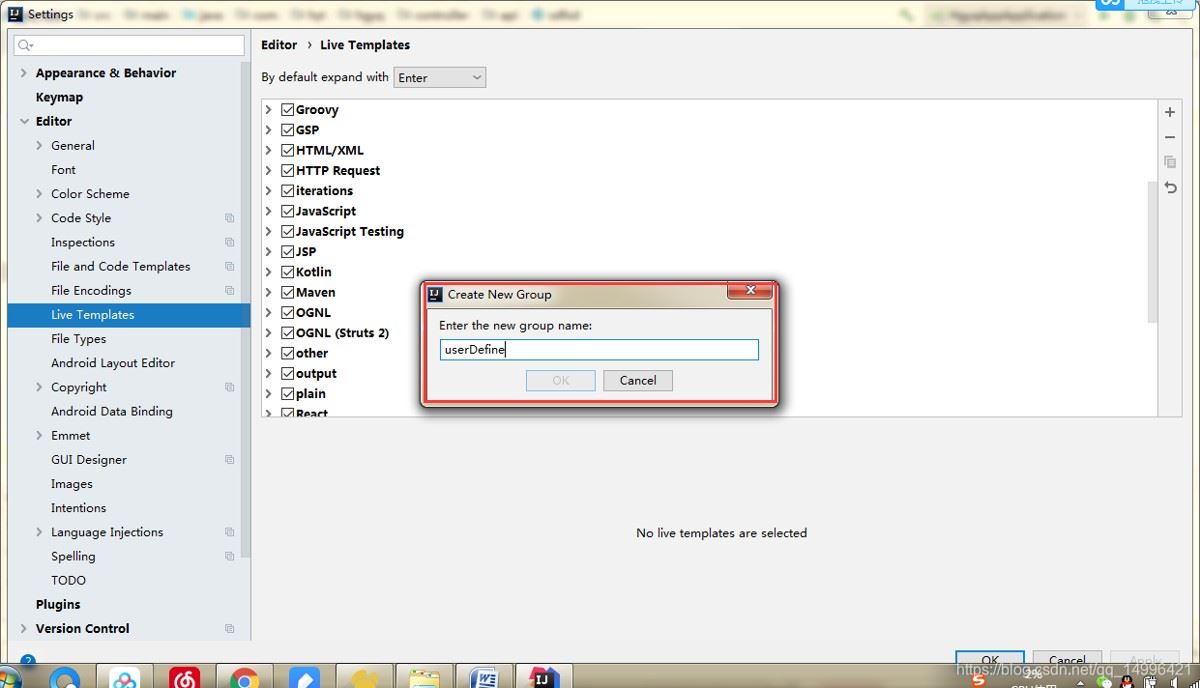Click Cancel in Create New Group dialog
Image resolution: width=1200 pixels, height=688 pixels.
click(638, 380)
